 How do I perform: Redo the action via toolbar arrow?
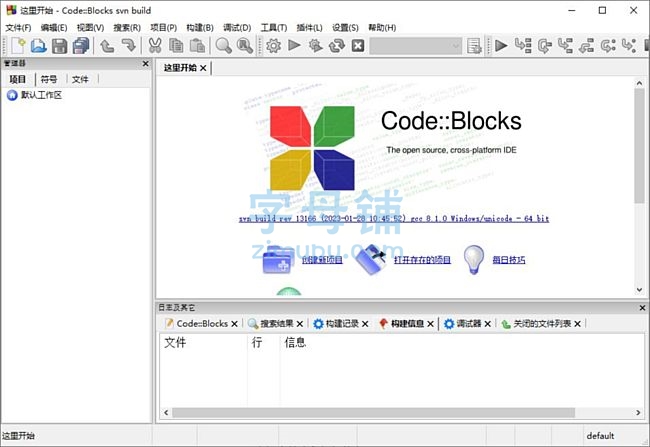point(129,46)
